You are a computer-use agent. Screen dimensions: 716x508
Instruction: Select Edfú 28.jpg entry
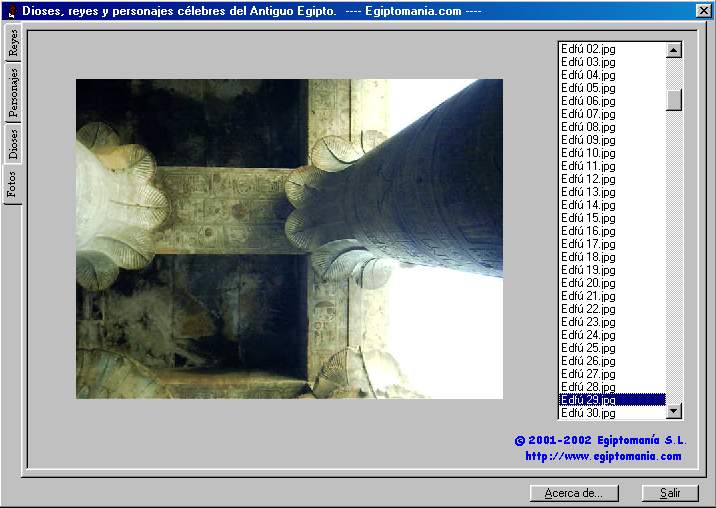tap(612, 387)
